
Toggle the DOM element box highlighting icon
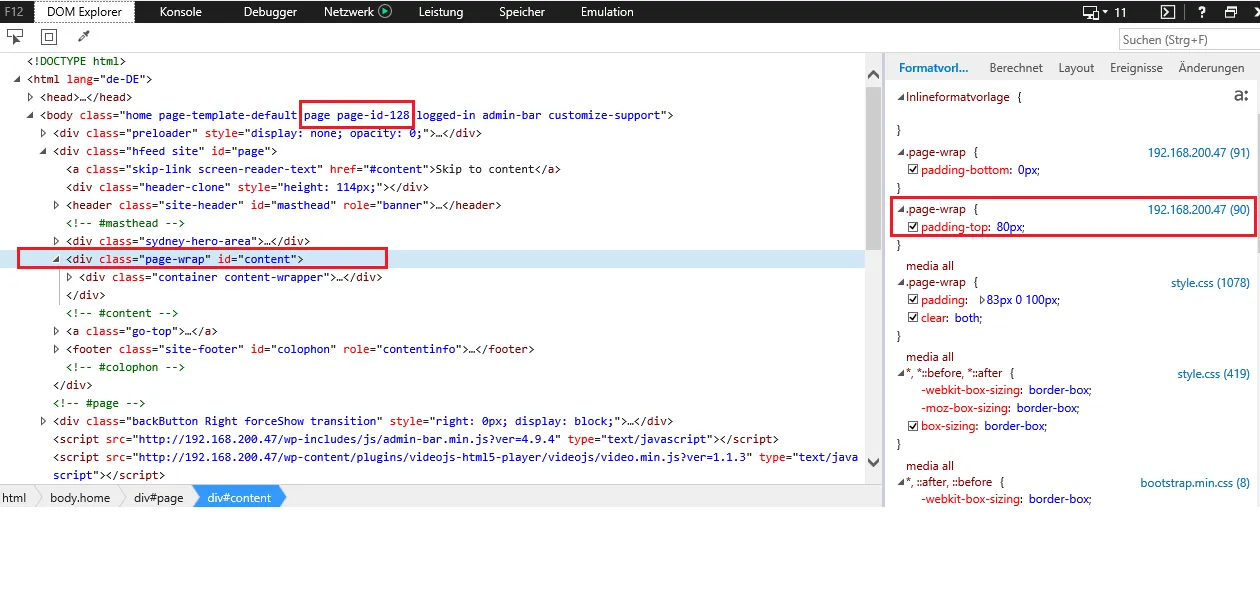(49, 36)
